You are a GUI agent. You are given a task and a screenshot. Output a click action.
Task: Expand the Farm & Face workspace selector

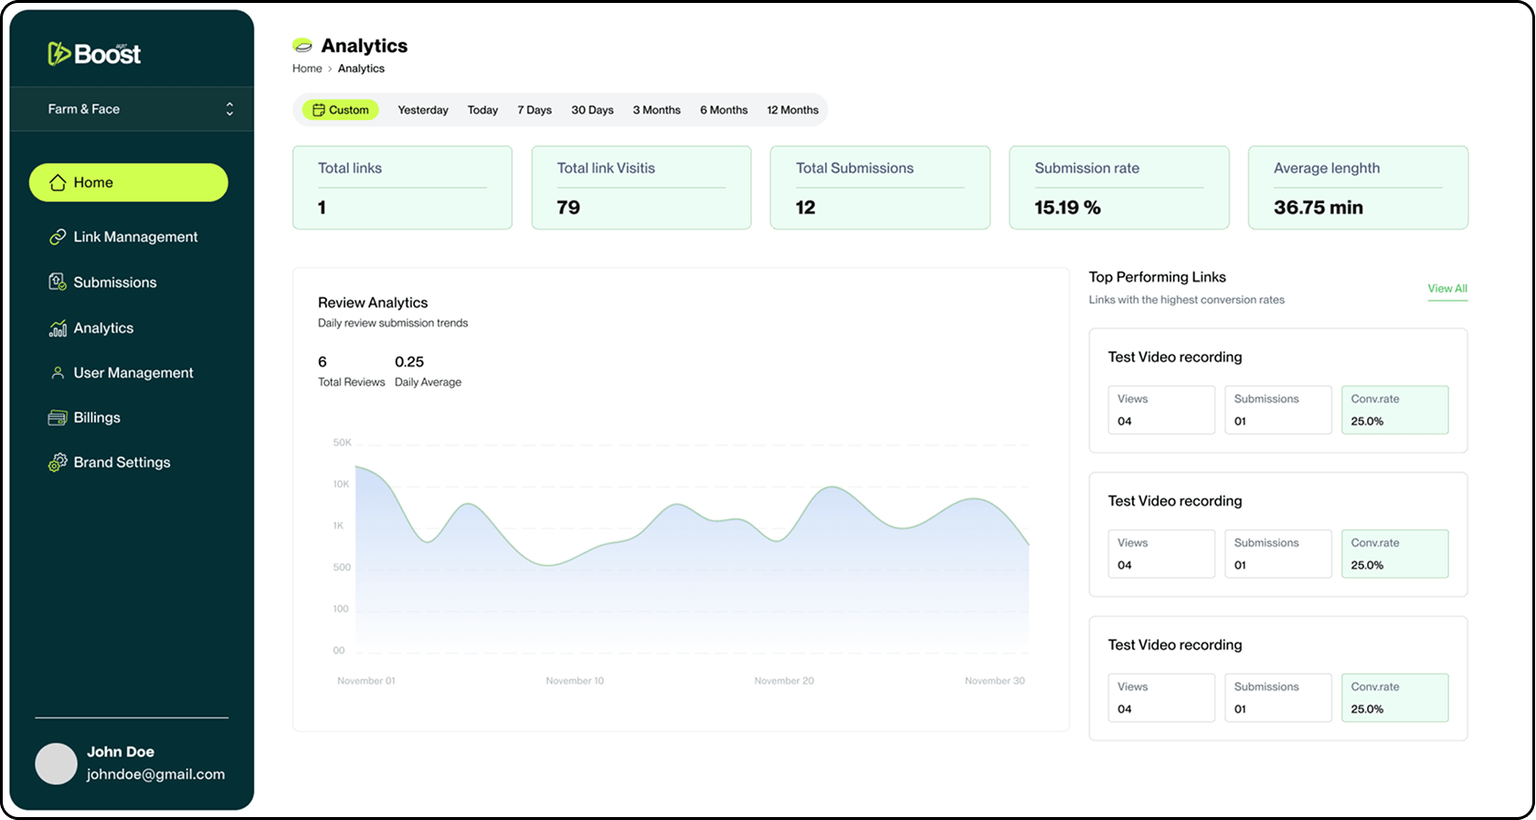click(229, 109)
